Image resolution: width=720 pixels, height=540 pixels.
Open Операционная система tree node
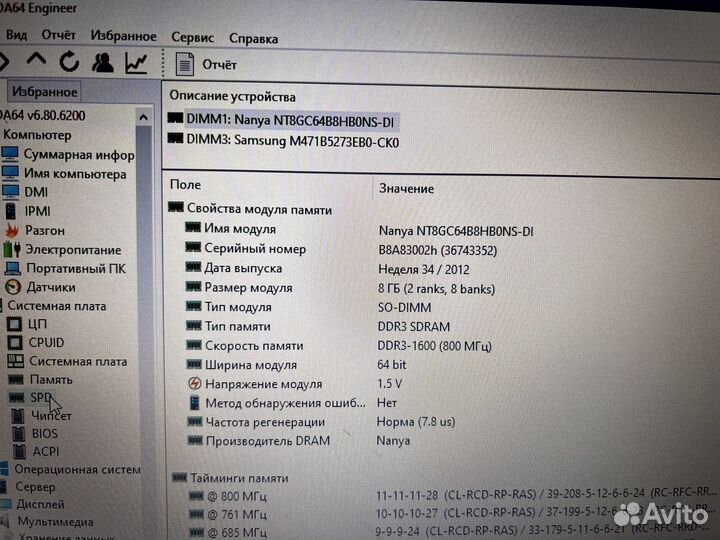(x=77, y=469)
